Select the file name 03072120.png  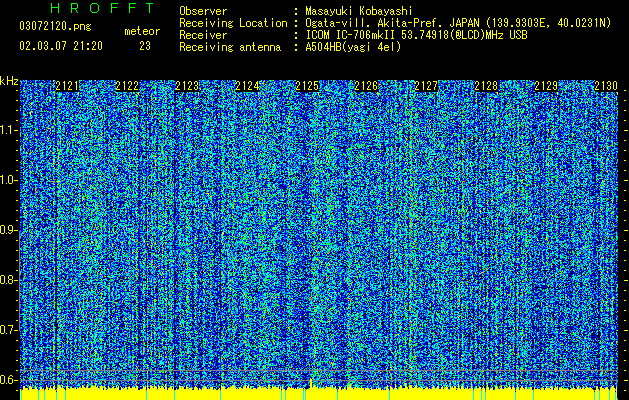[55, 27]
